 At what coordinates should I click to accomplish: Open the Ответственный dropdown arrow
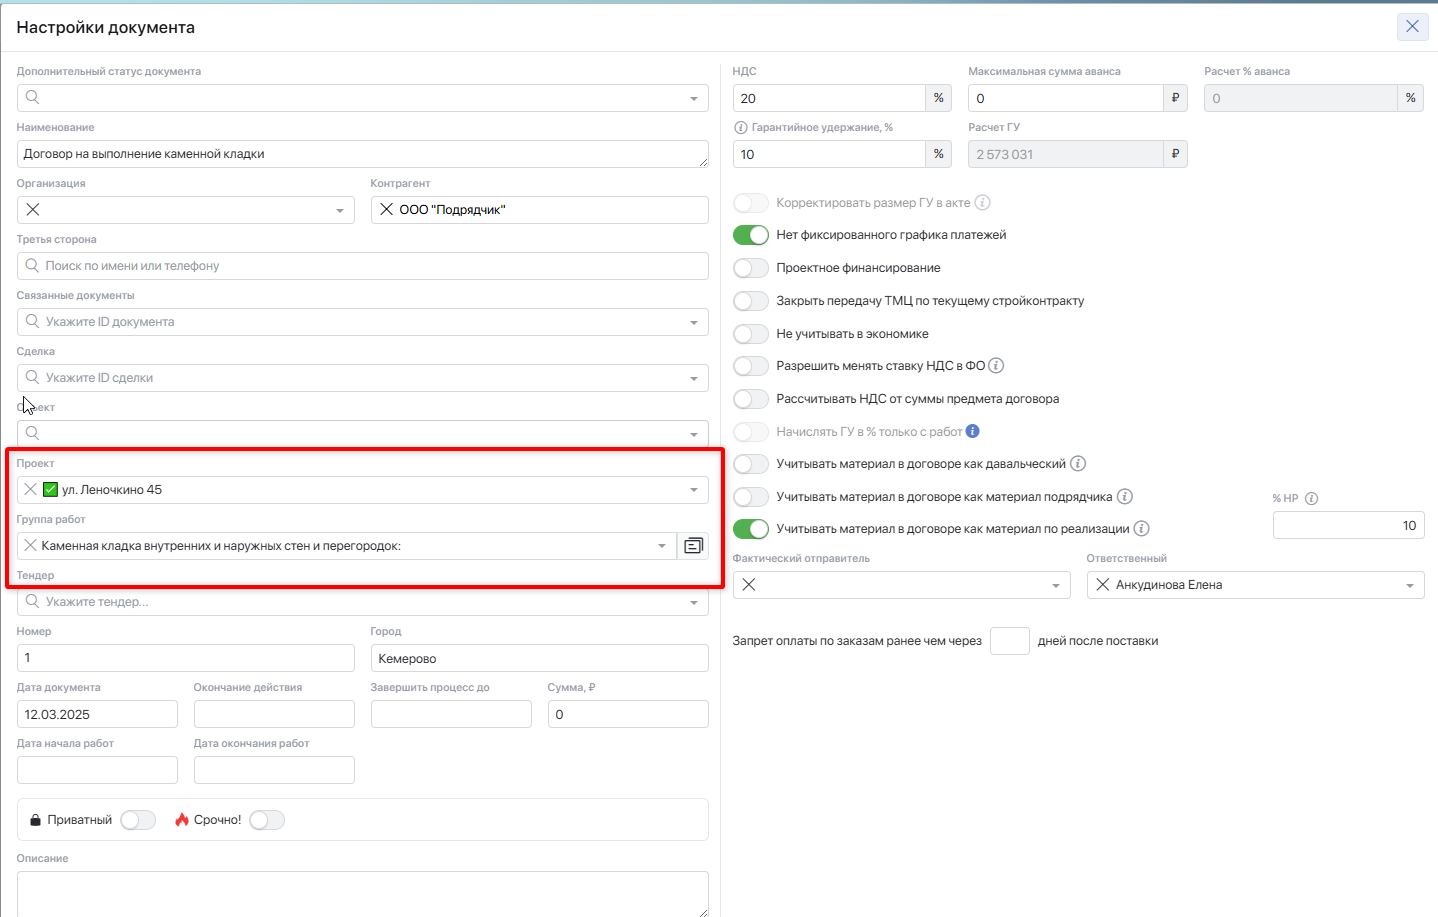click(1410, 586)
